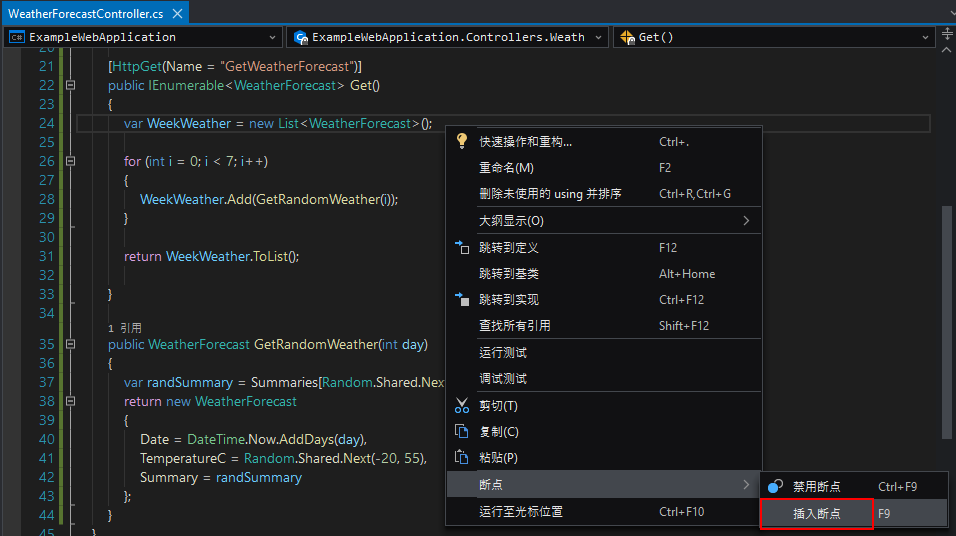Choose 跳转到基类 menu item
956x536 pixels.
pyautogui.click(x=604, y=274)
